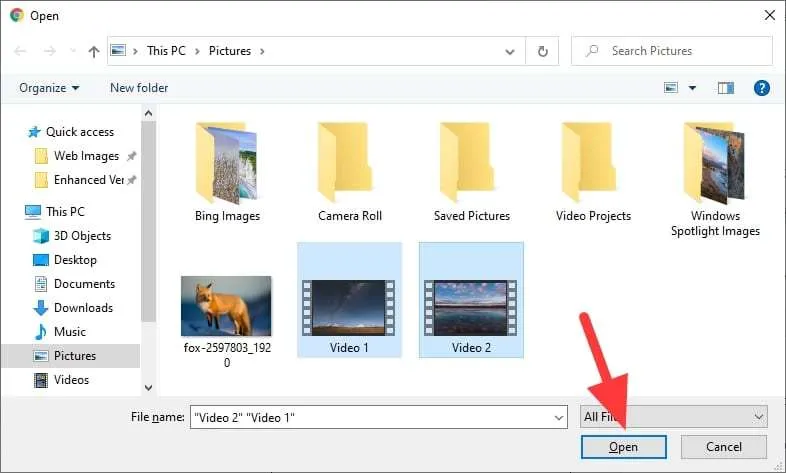The image size is (786, 473).
Task: Open Web Images pinned folder
Action: coord(86,156)
